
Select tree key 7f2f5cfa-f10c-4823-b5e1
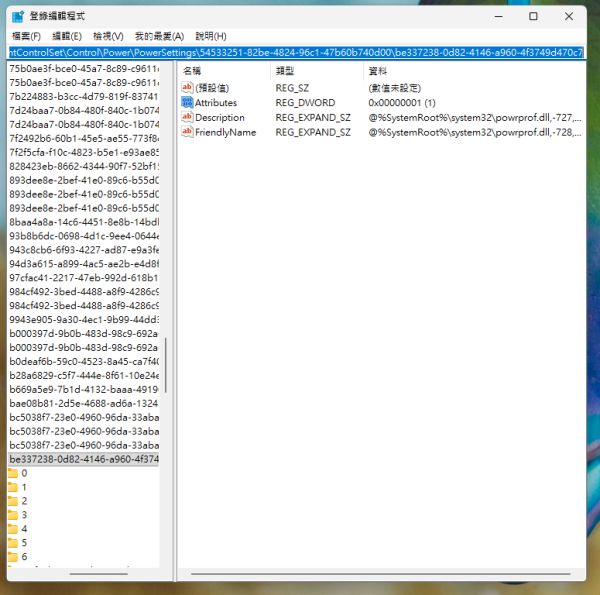coord(84,152)
